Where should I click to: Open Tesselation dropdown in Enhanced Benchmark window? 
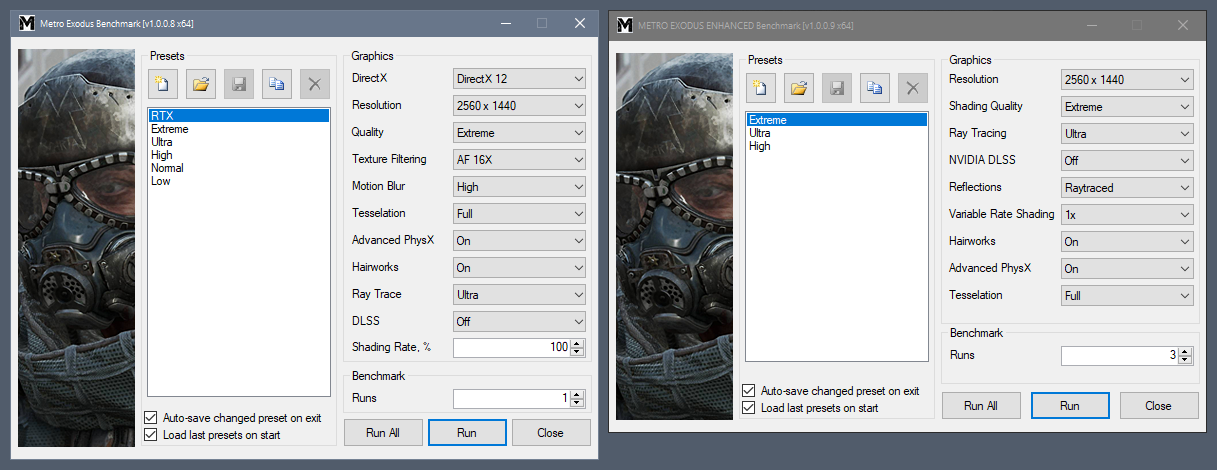pyautogui.click(x=1127, y=295)
